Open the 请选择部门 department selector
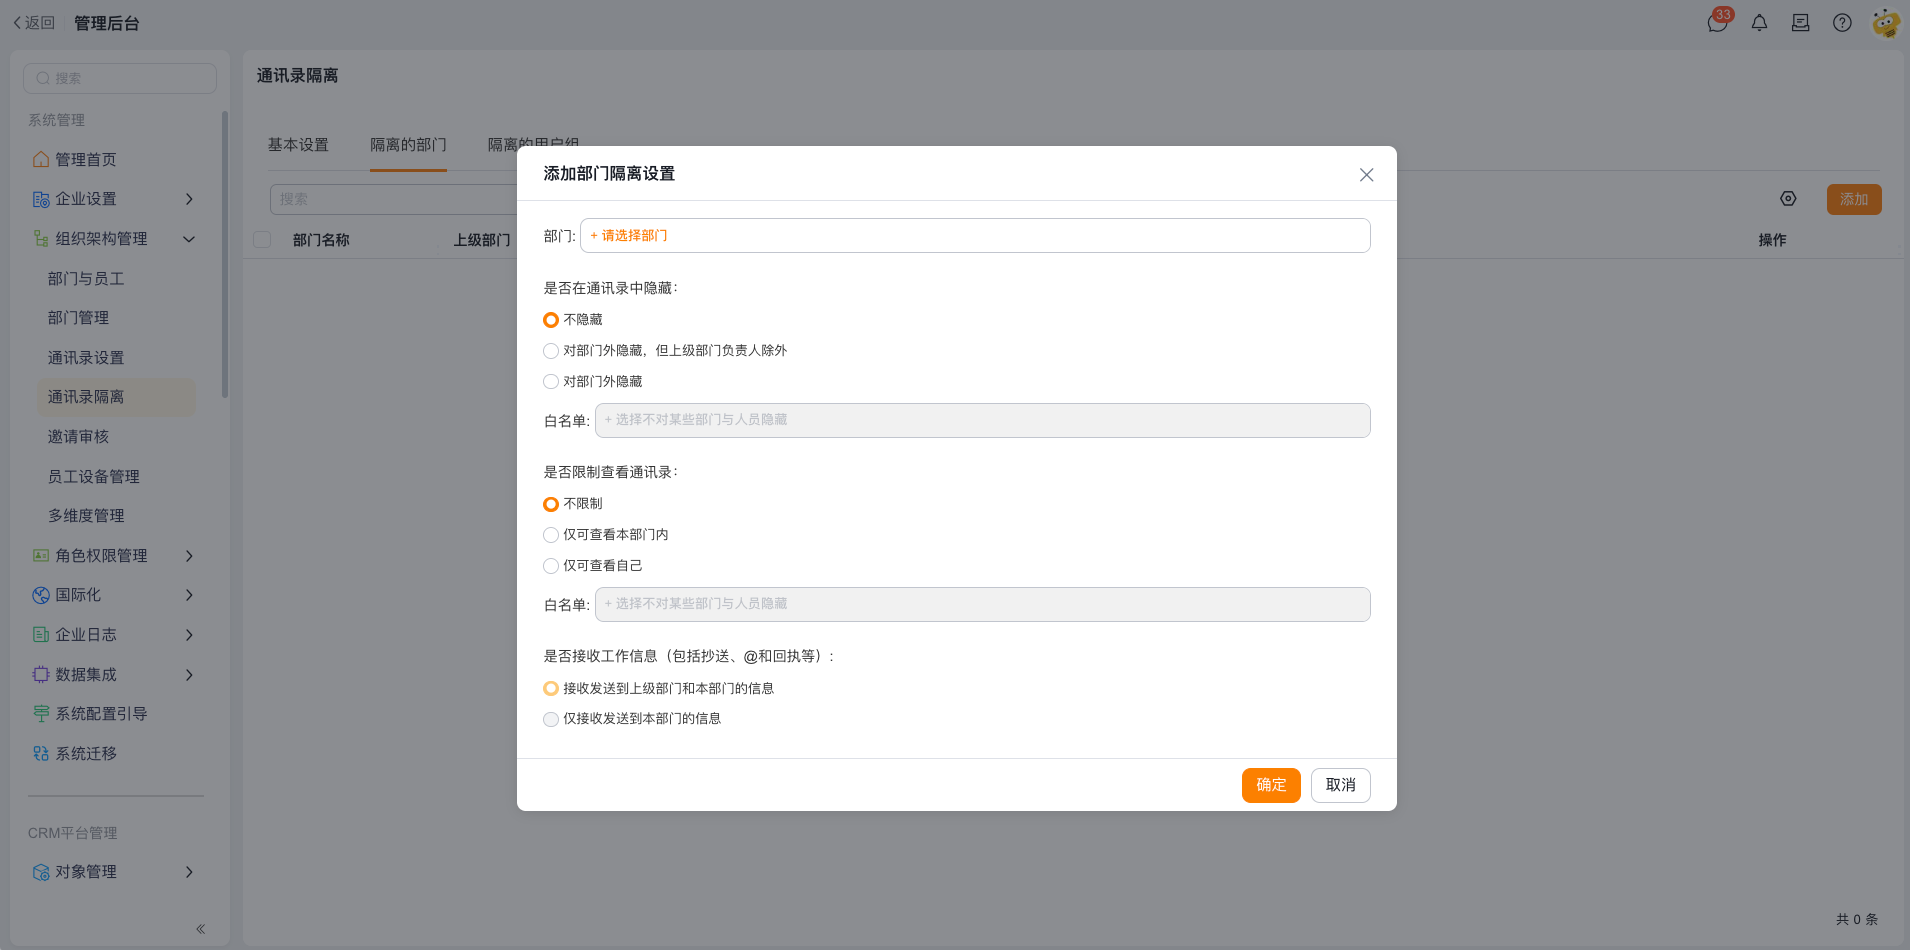The height and width of the screenshot is (950, 1910). pos(975,236)
